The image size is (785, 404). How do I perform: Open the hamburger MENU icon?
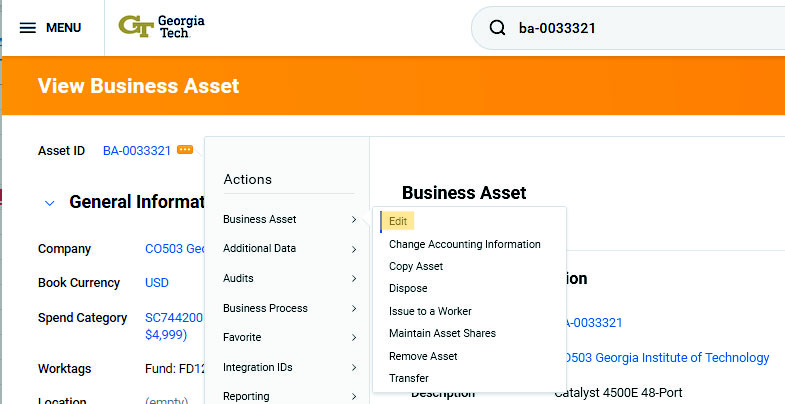coord(28,28)
